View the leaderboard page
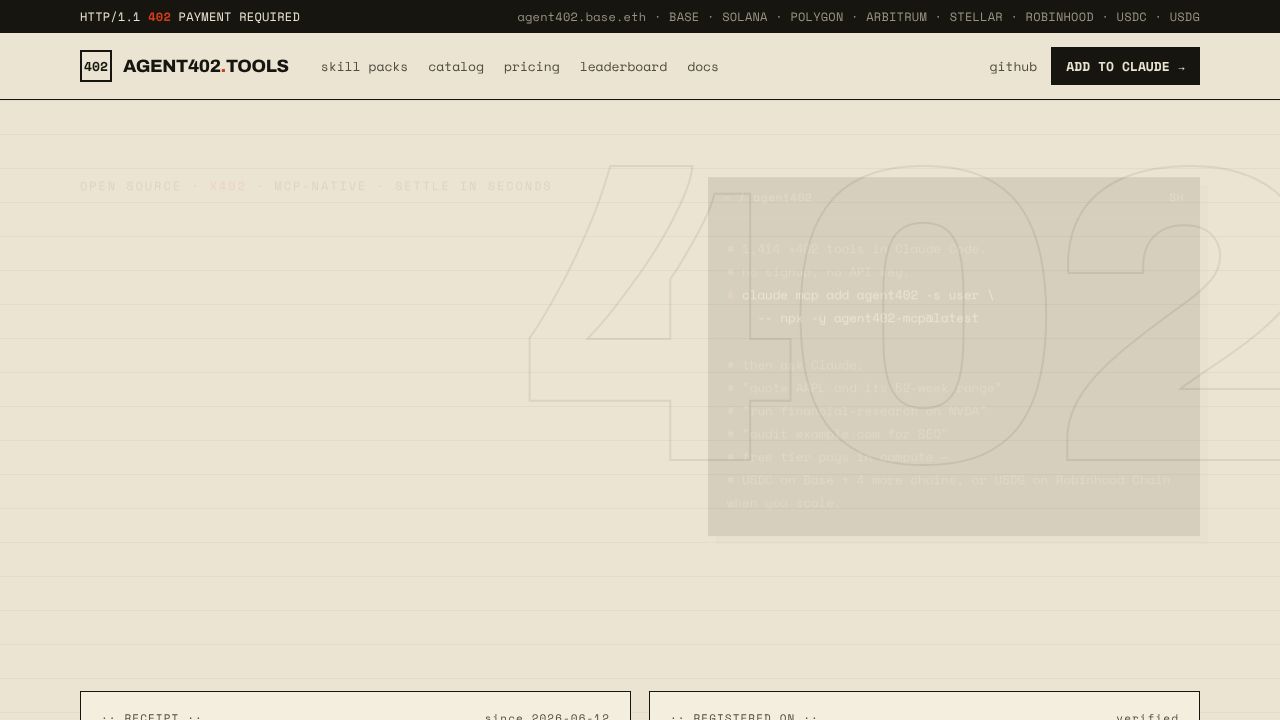Viewport: 1280px width, 720px height. (x=623, y=67)
